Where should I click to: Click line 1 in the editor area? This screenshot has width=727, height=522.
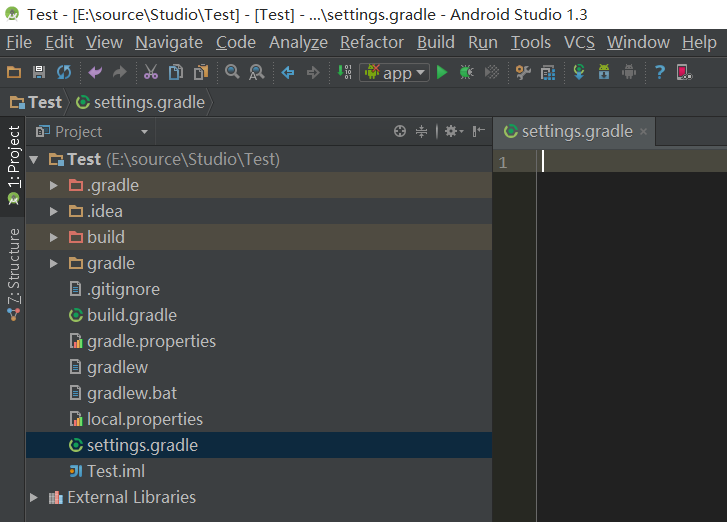pyautogui.click(x=632, y=161)
